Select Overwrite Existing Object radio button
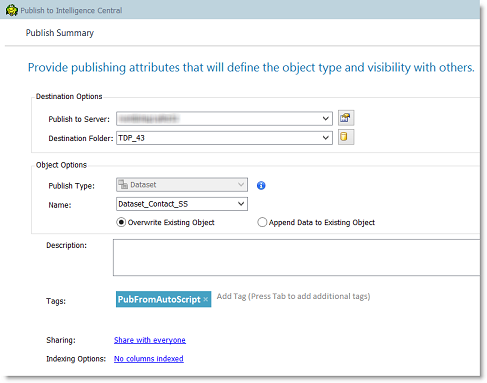This screenshot has height=383, width=487. 121,222
